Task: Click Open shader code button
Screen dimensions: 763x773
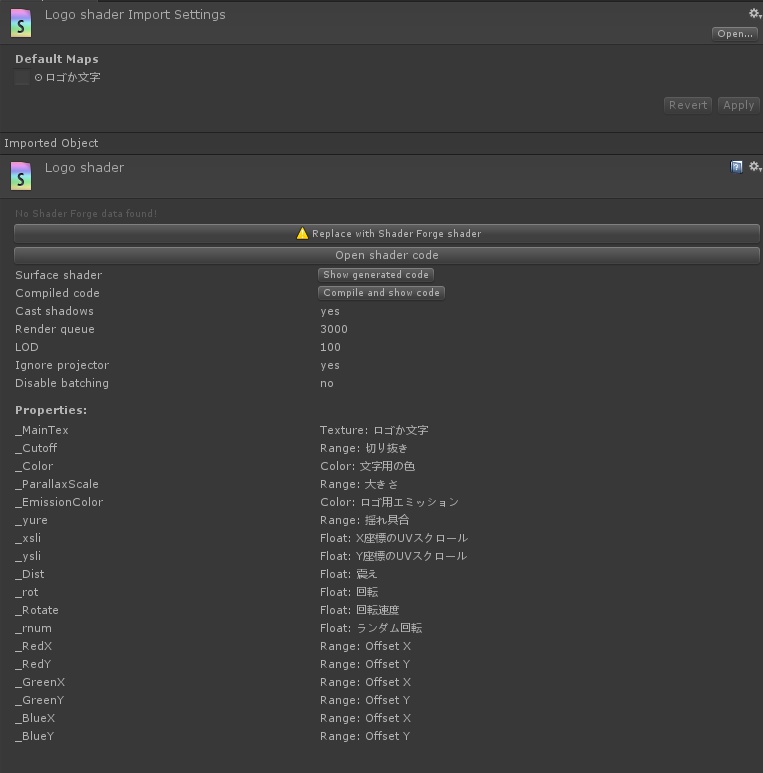Action: (x=387, y=255)
